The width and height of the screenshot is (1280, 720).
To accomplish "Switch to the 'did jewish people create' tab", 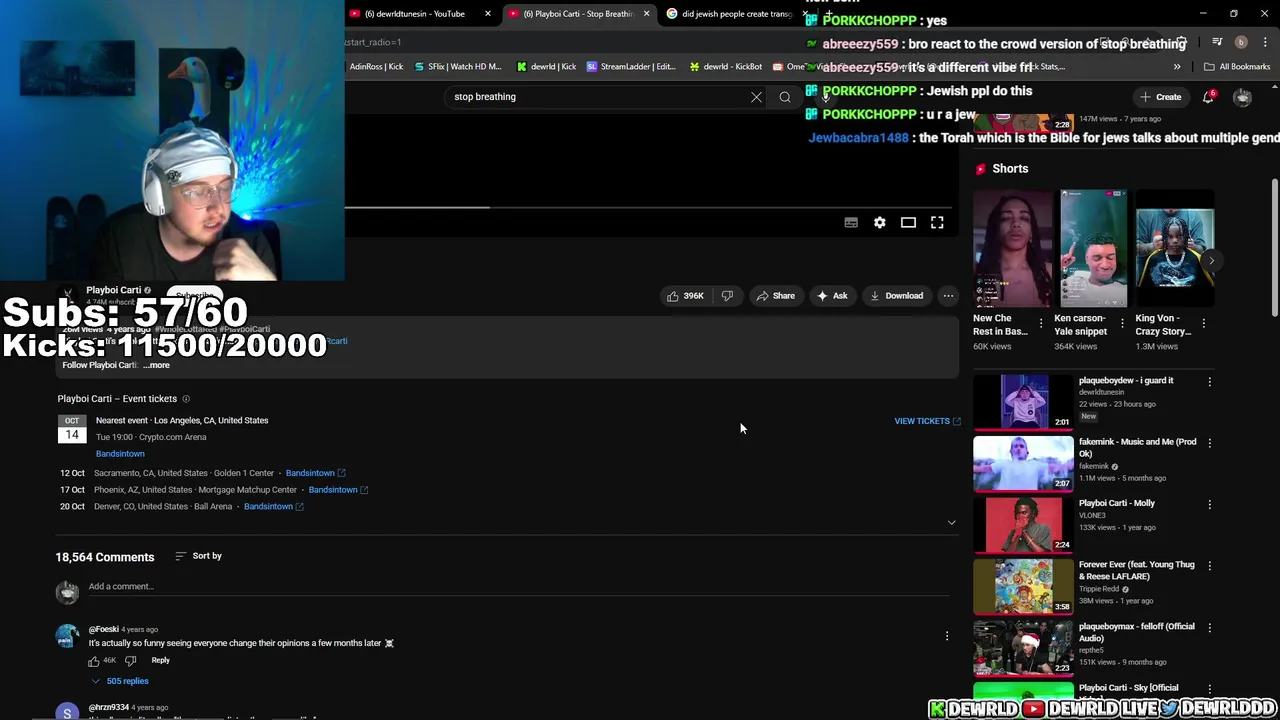I will pyautogui.click(x=735, y=14).
